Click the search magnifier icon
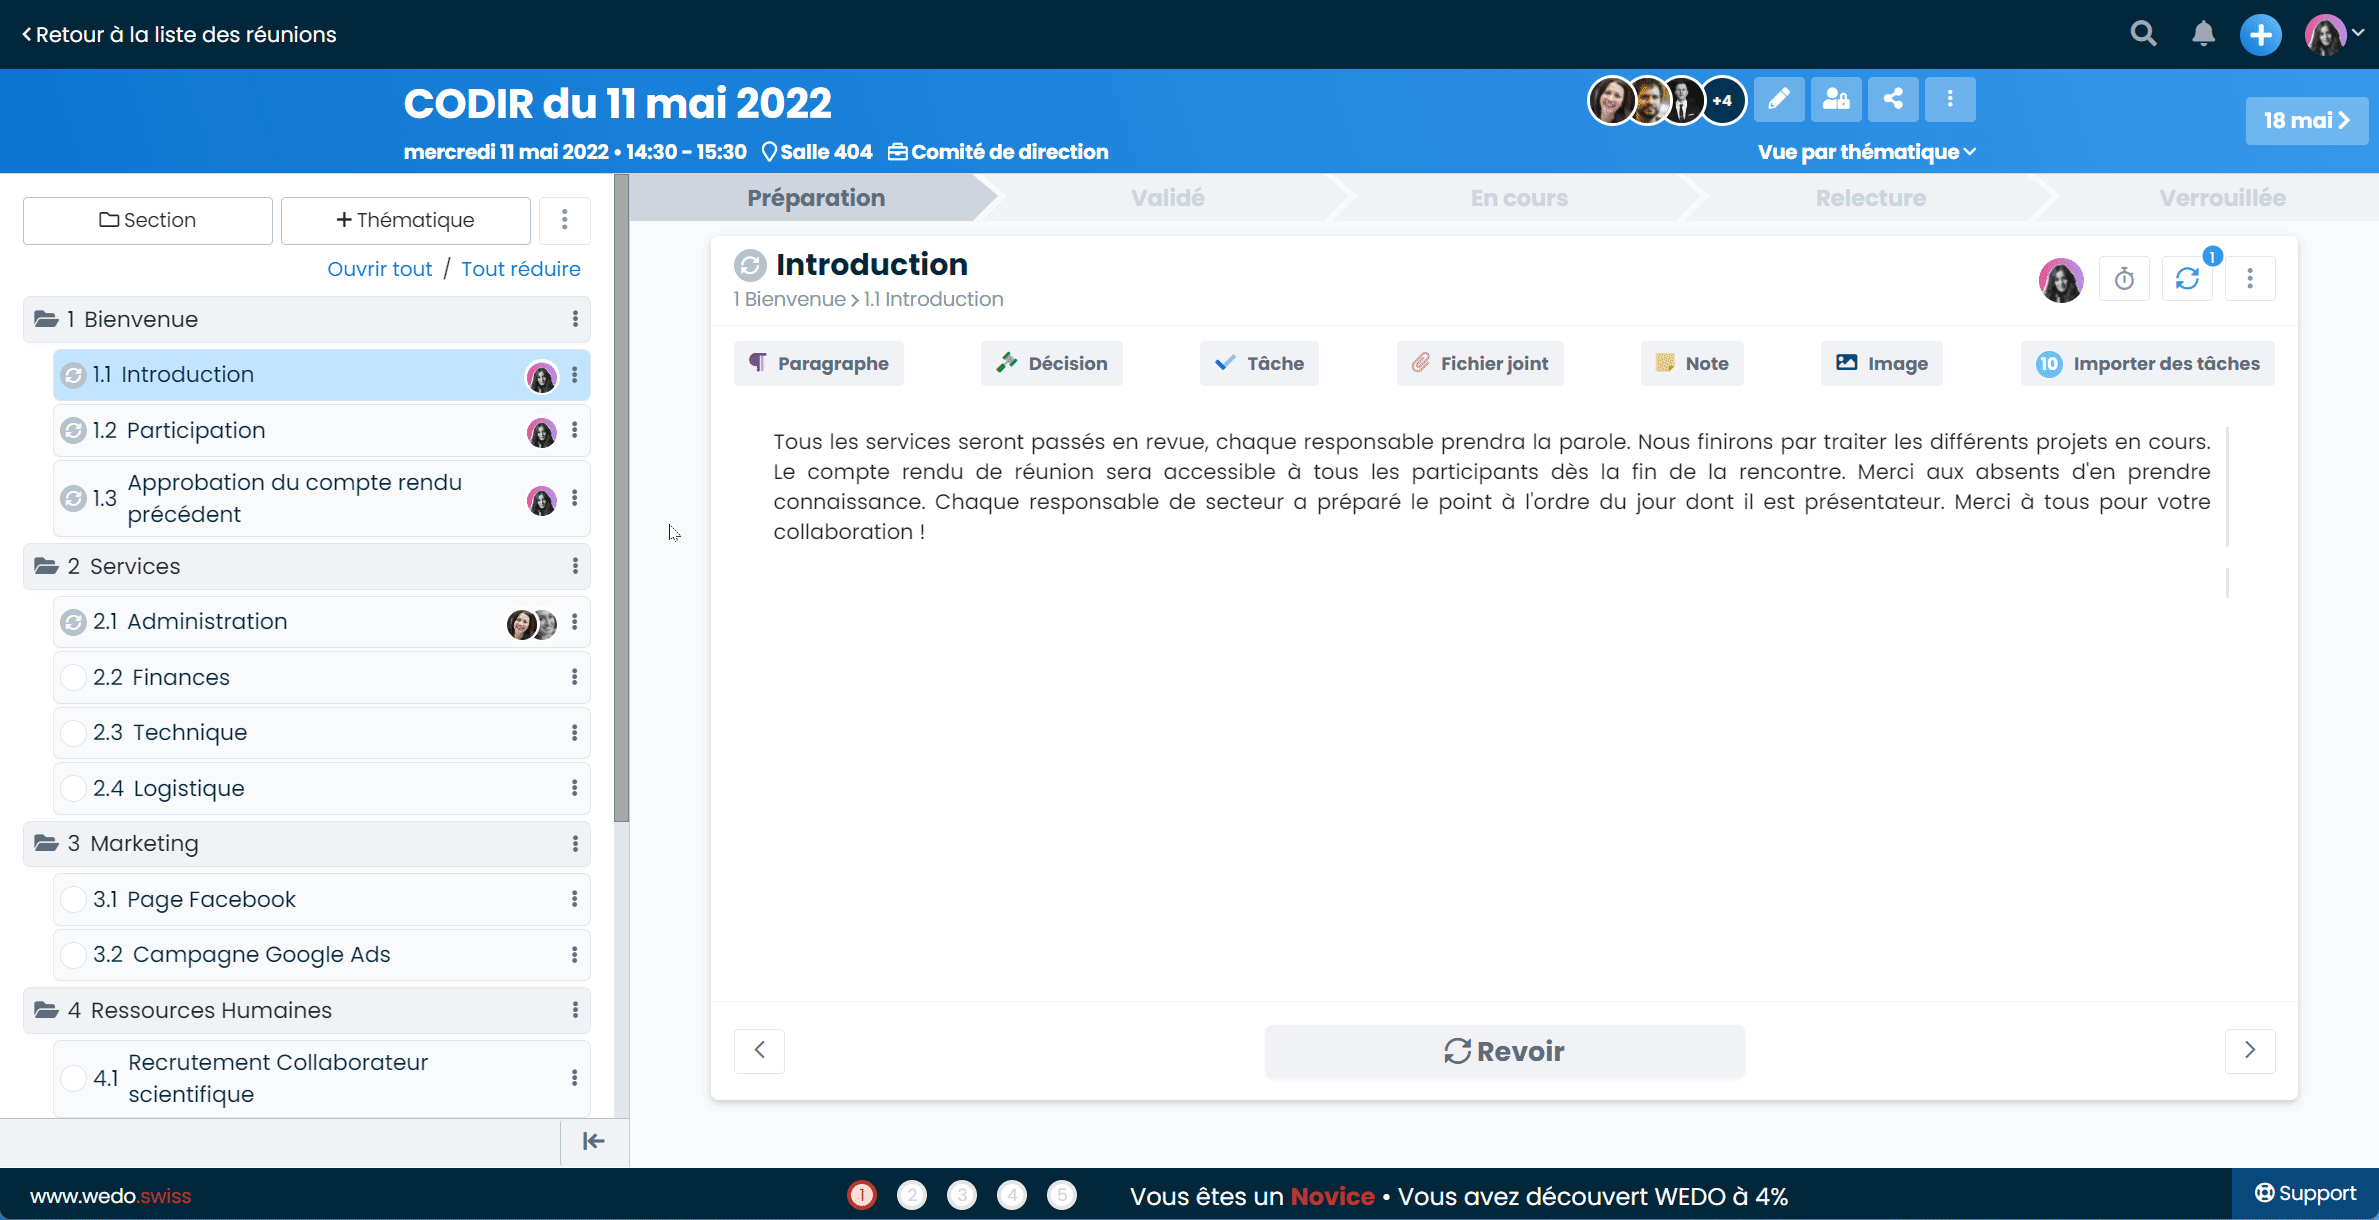Viewport: 2379px width, 1220px height. [x=2143, y=34]
